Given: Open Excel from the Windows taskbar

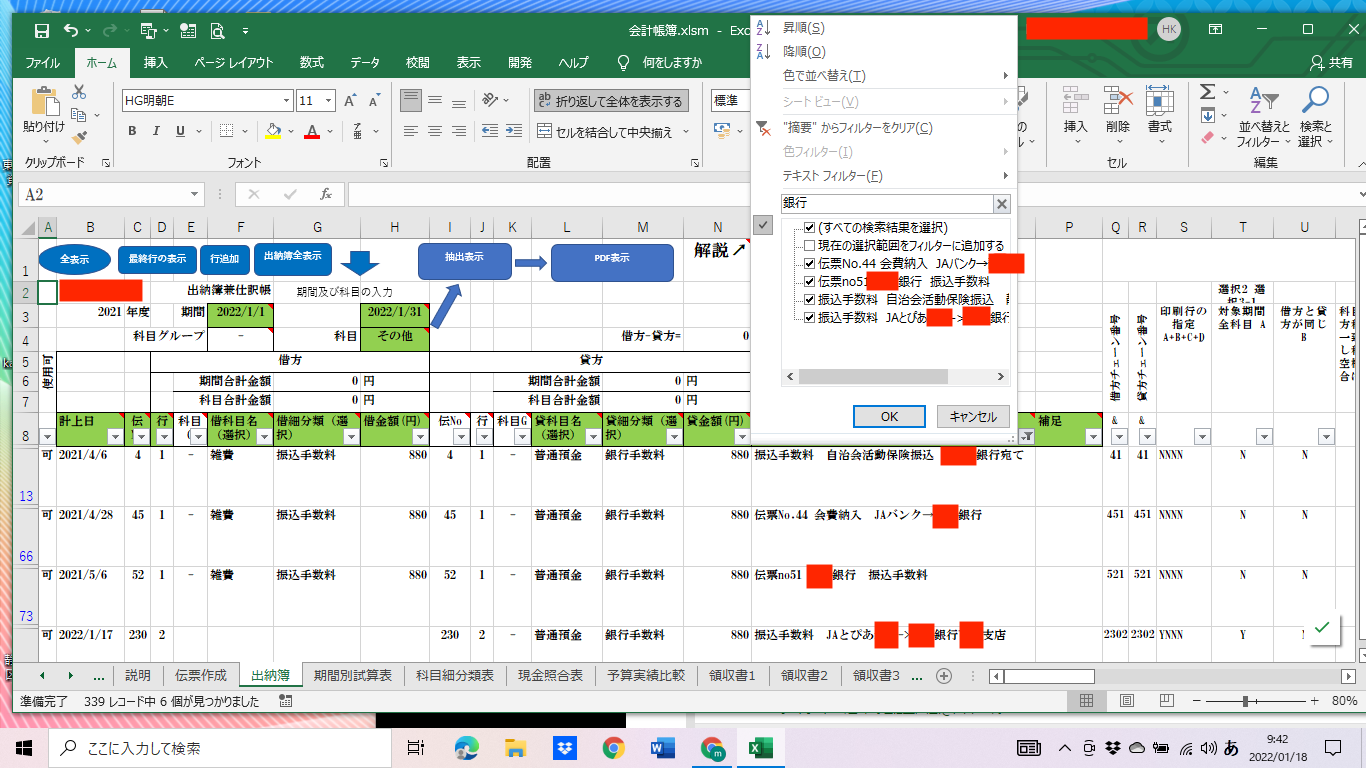Looking at the screenshot, I should [761, 747].
